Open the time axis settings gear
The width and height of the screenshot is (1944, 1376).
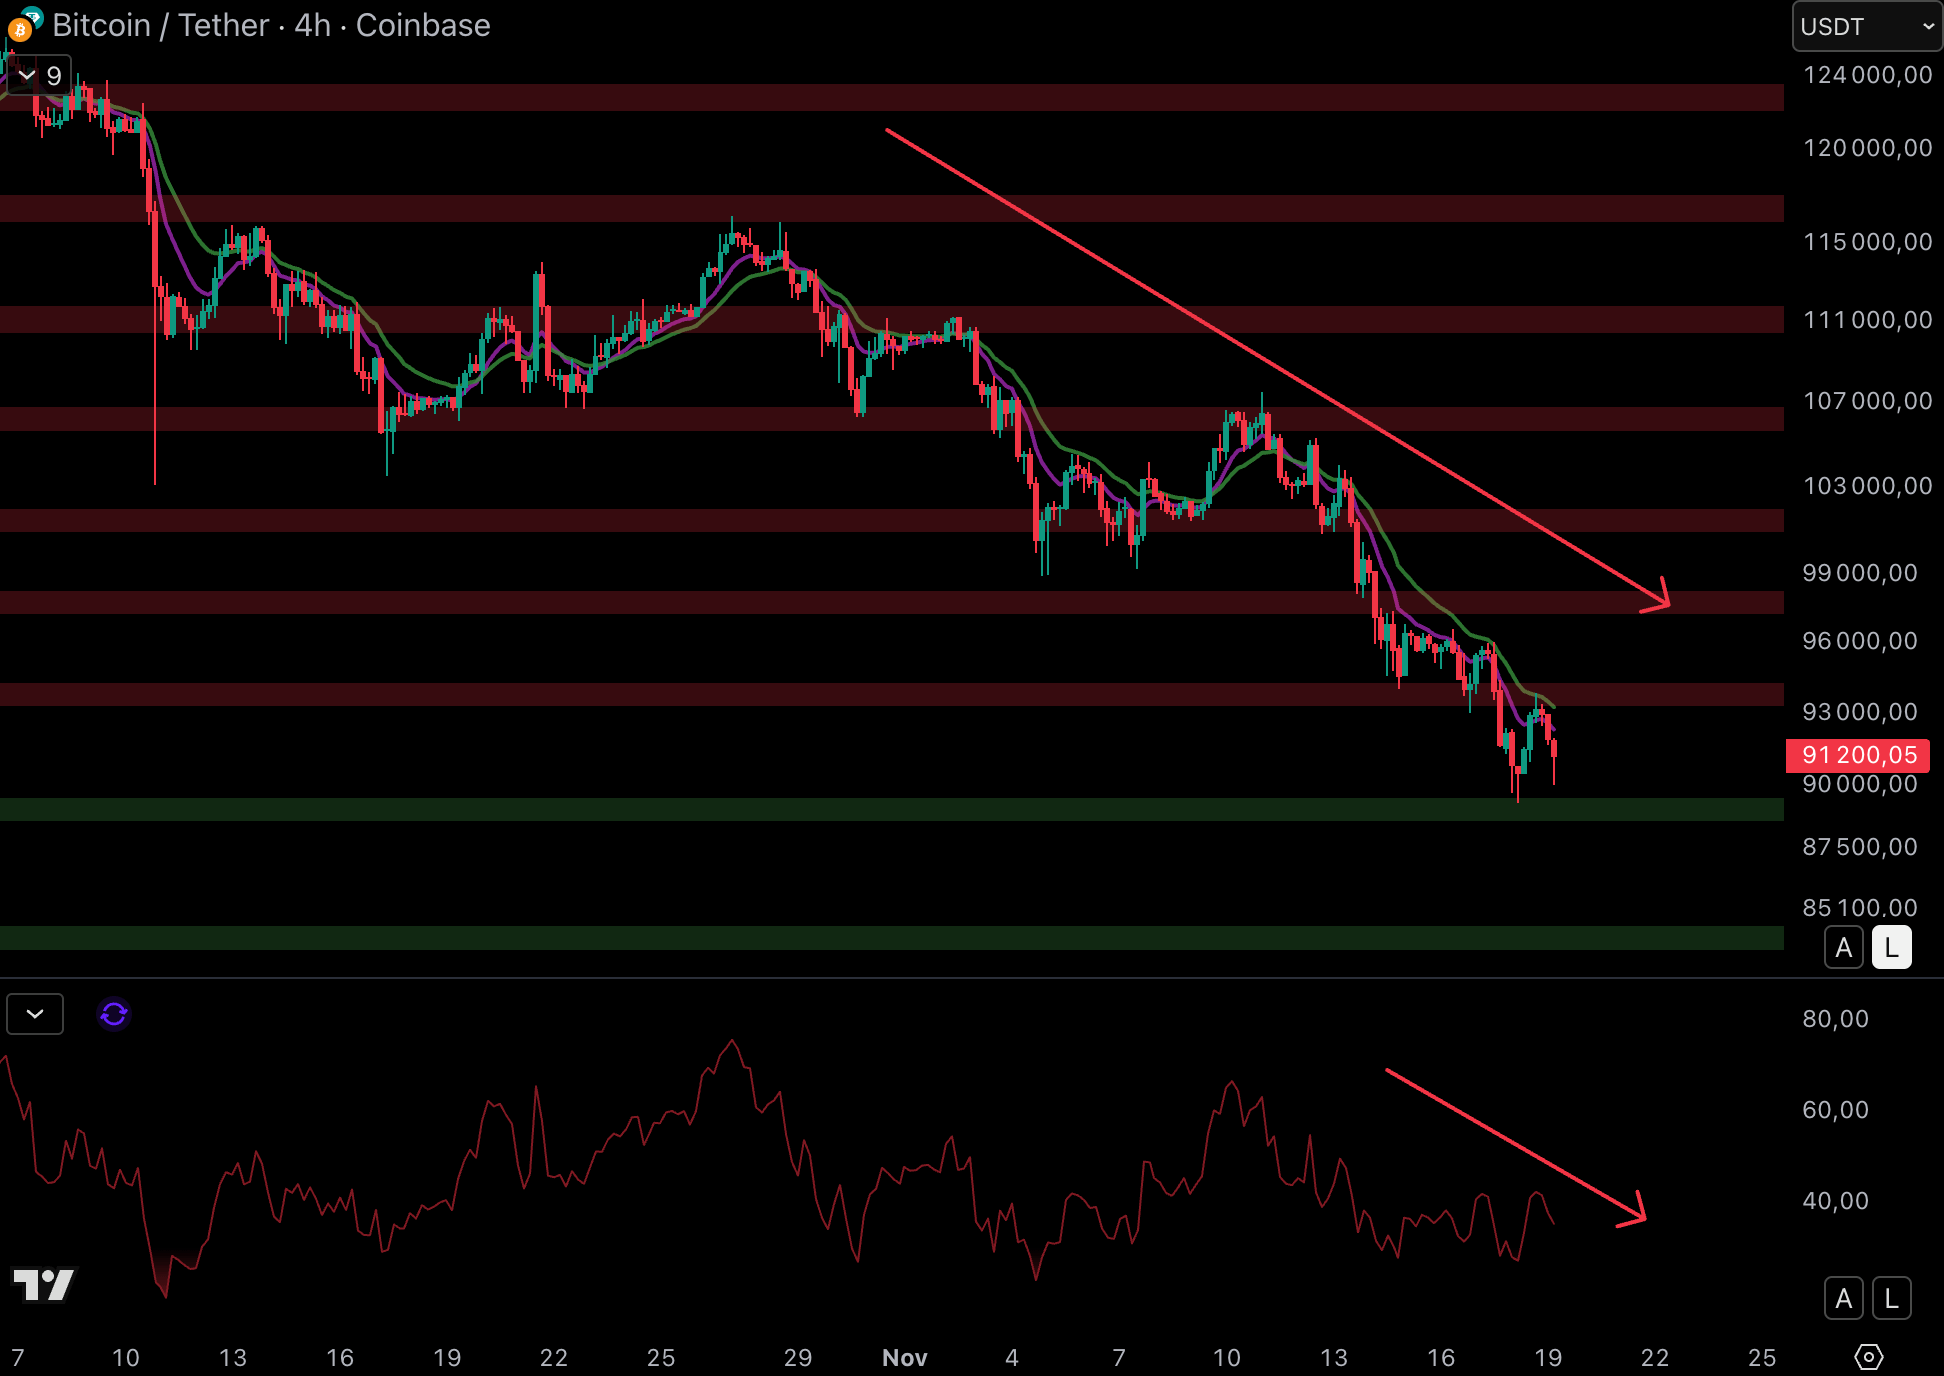click(1868, 1357)
